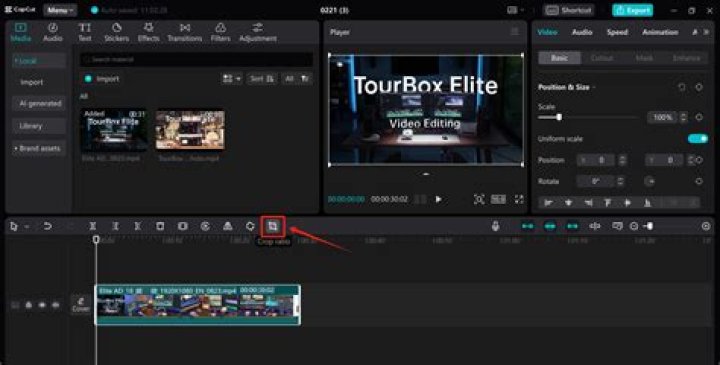Open the selection tool dropdown arrow

coord(27,226)
